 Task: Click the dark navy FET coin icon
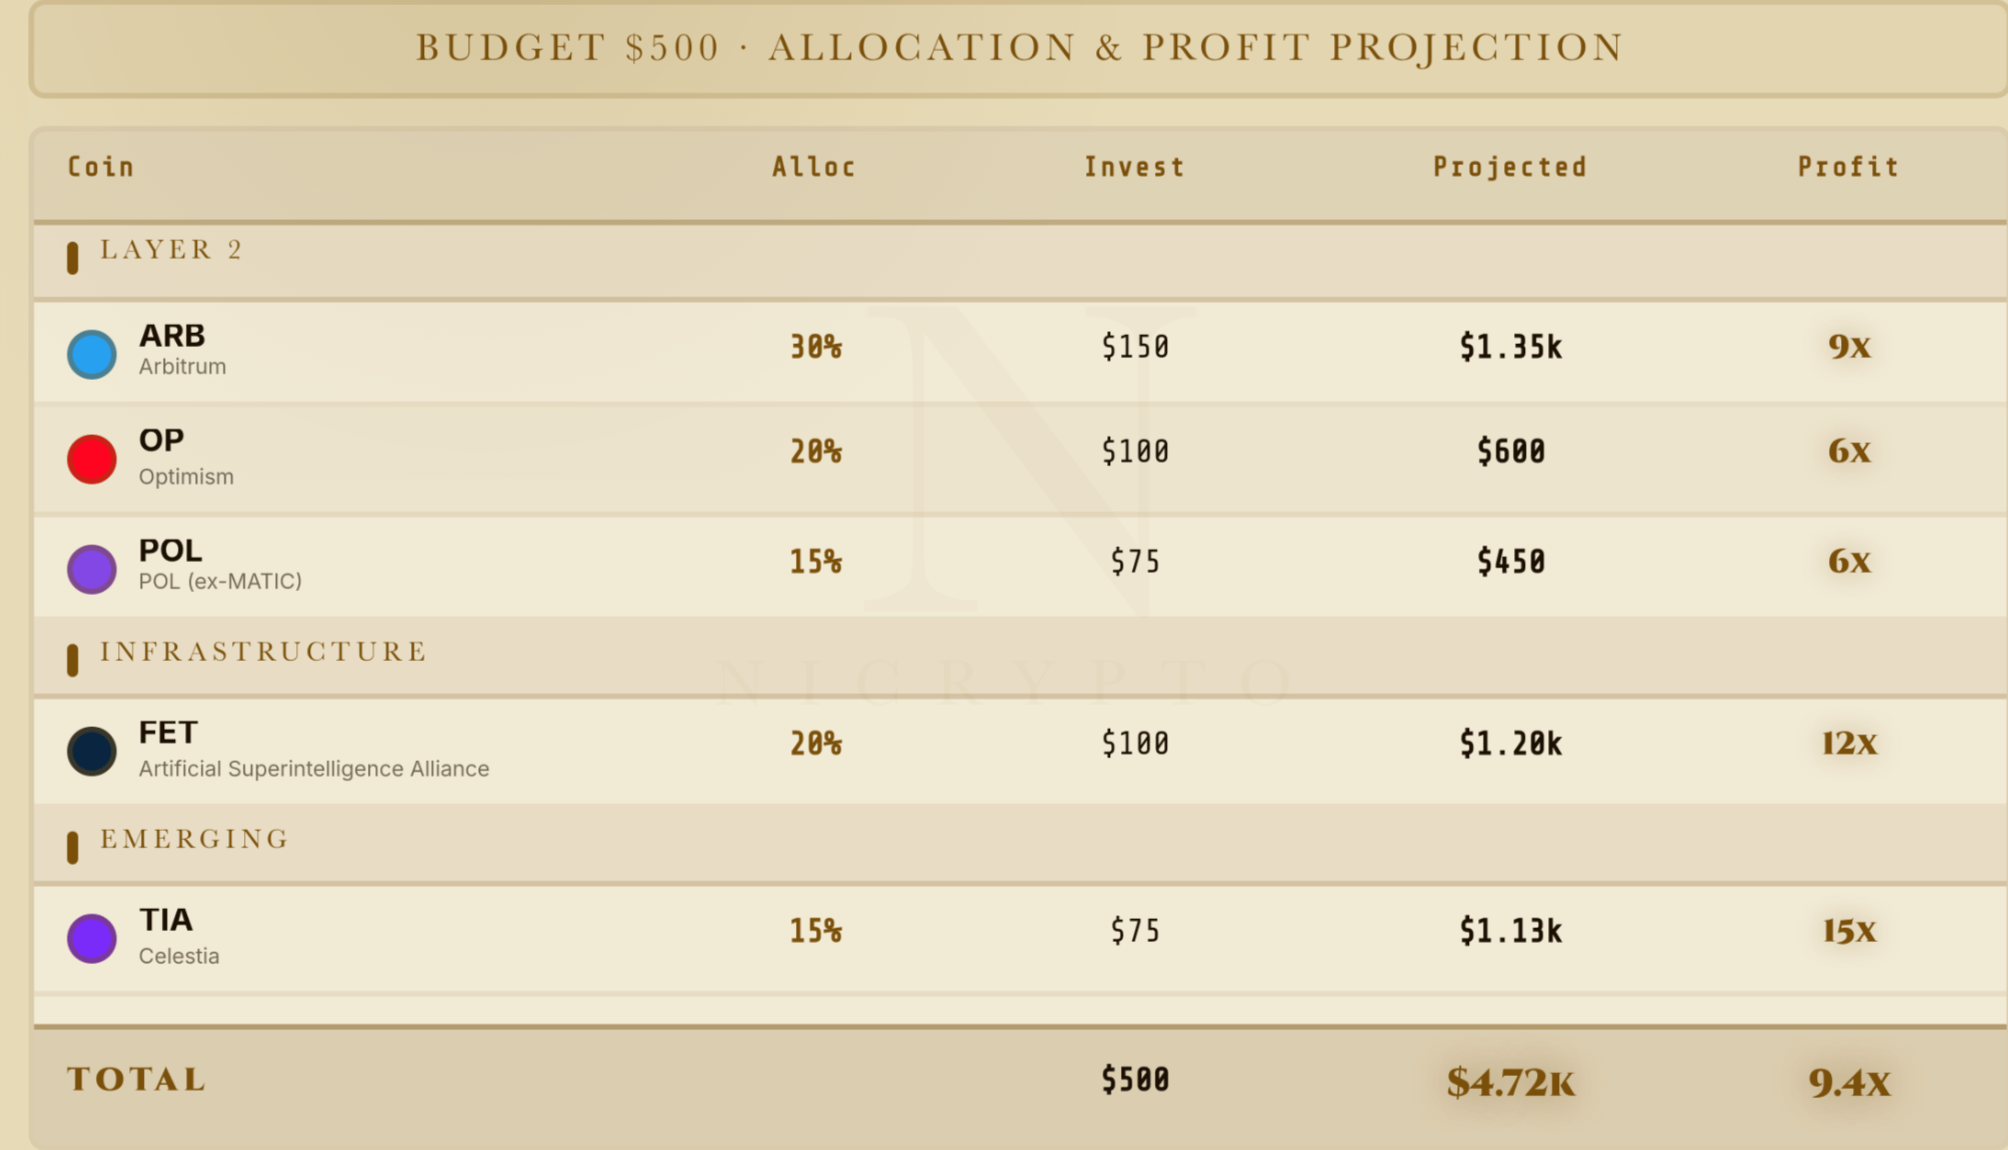[x=91, y=751]
